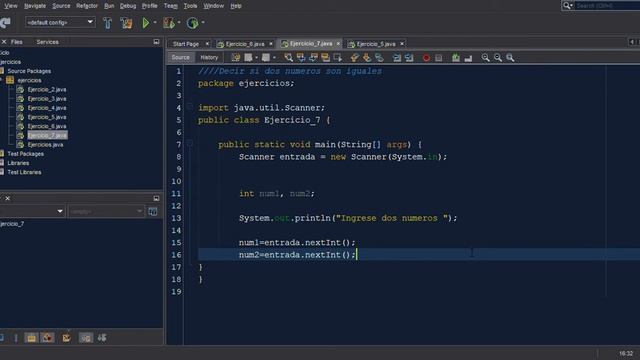Click the Shift Line Right icon
Viewport: 640px width, 360px height.
pyautogui.click(x=409, y=58)
